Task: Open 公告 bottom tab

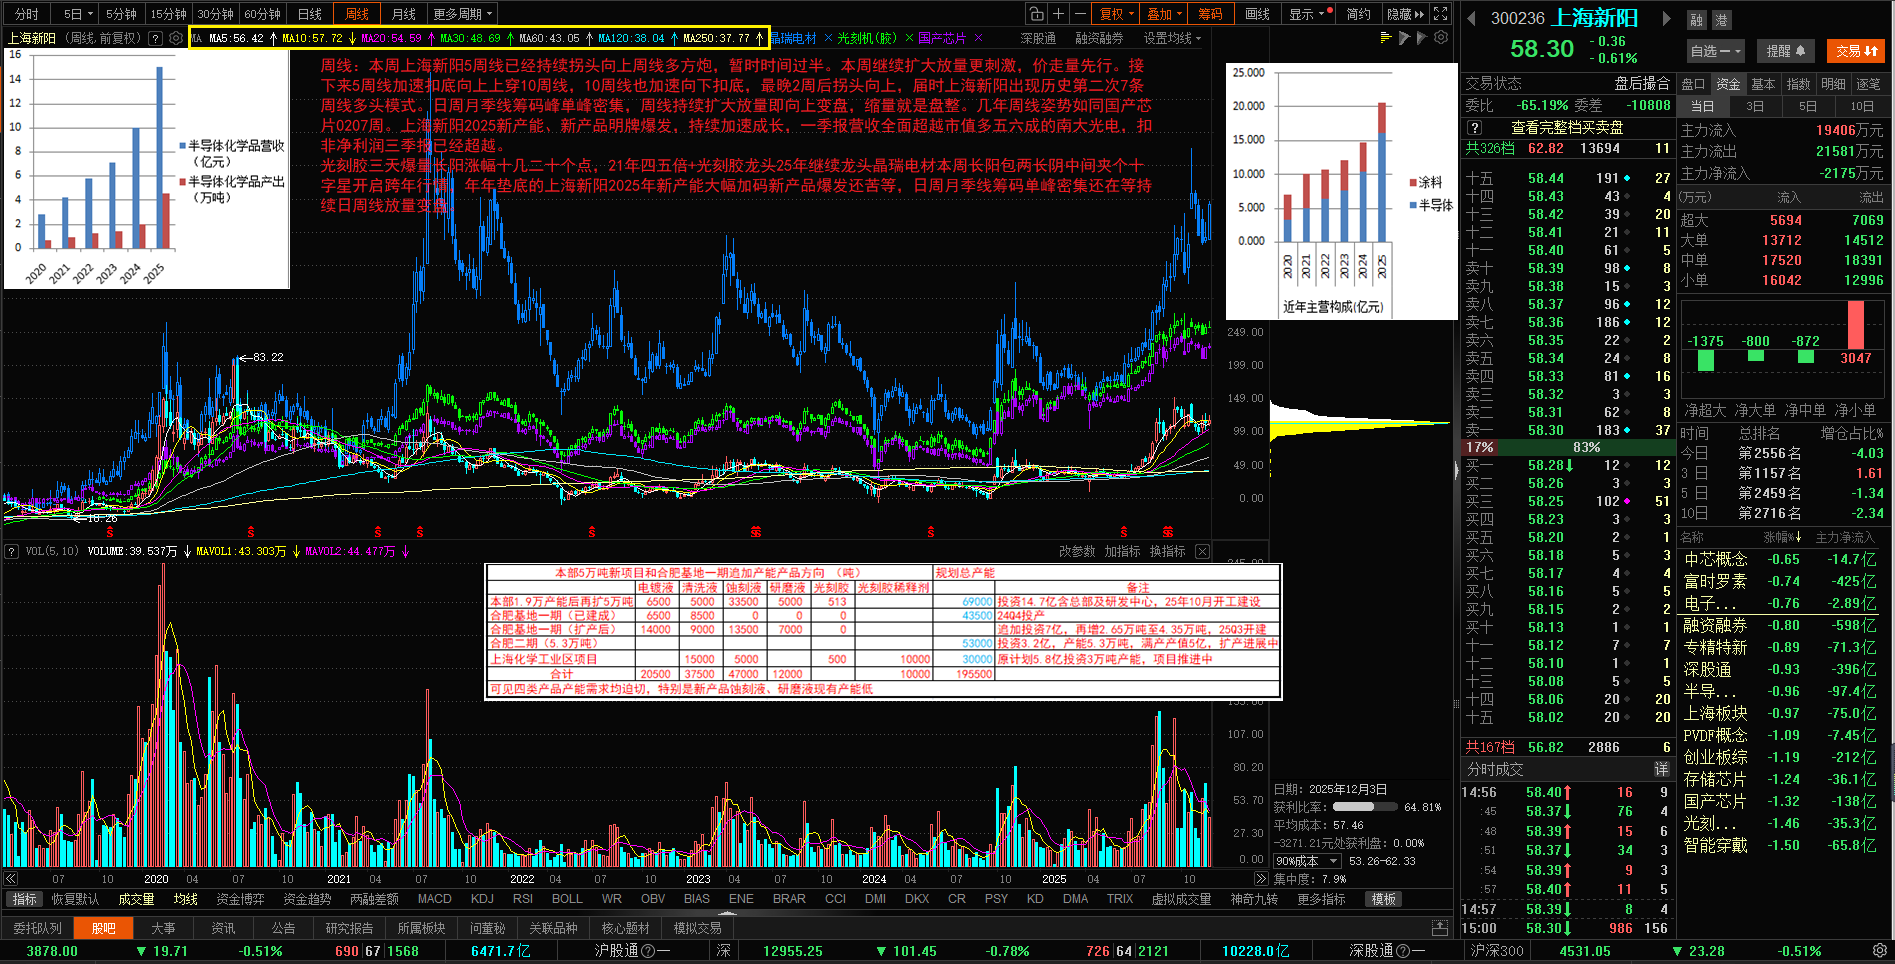Action: [284, 928]
